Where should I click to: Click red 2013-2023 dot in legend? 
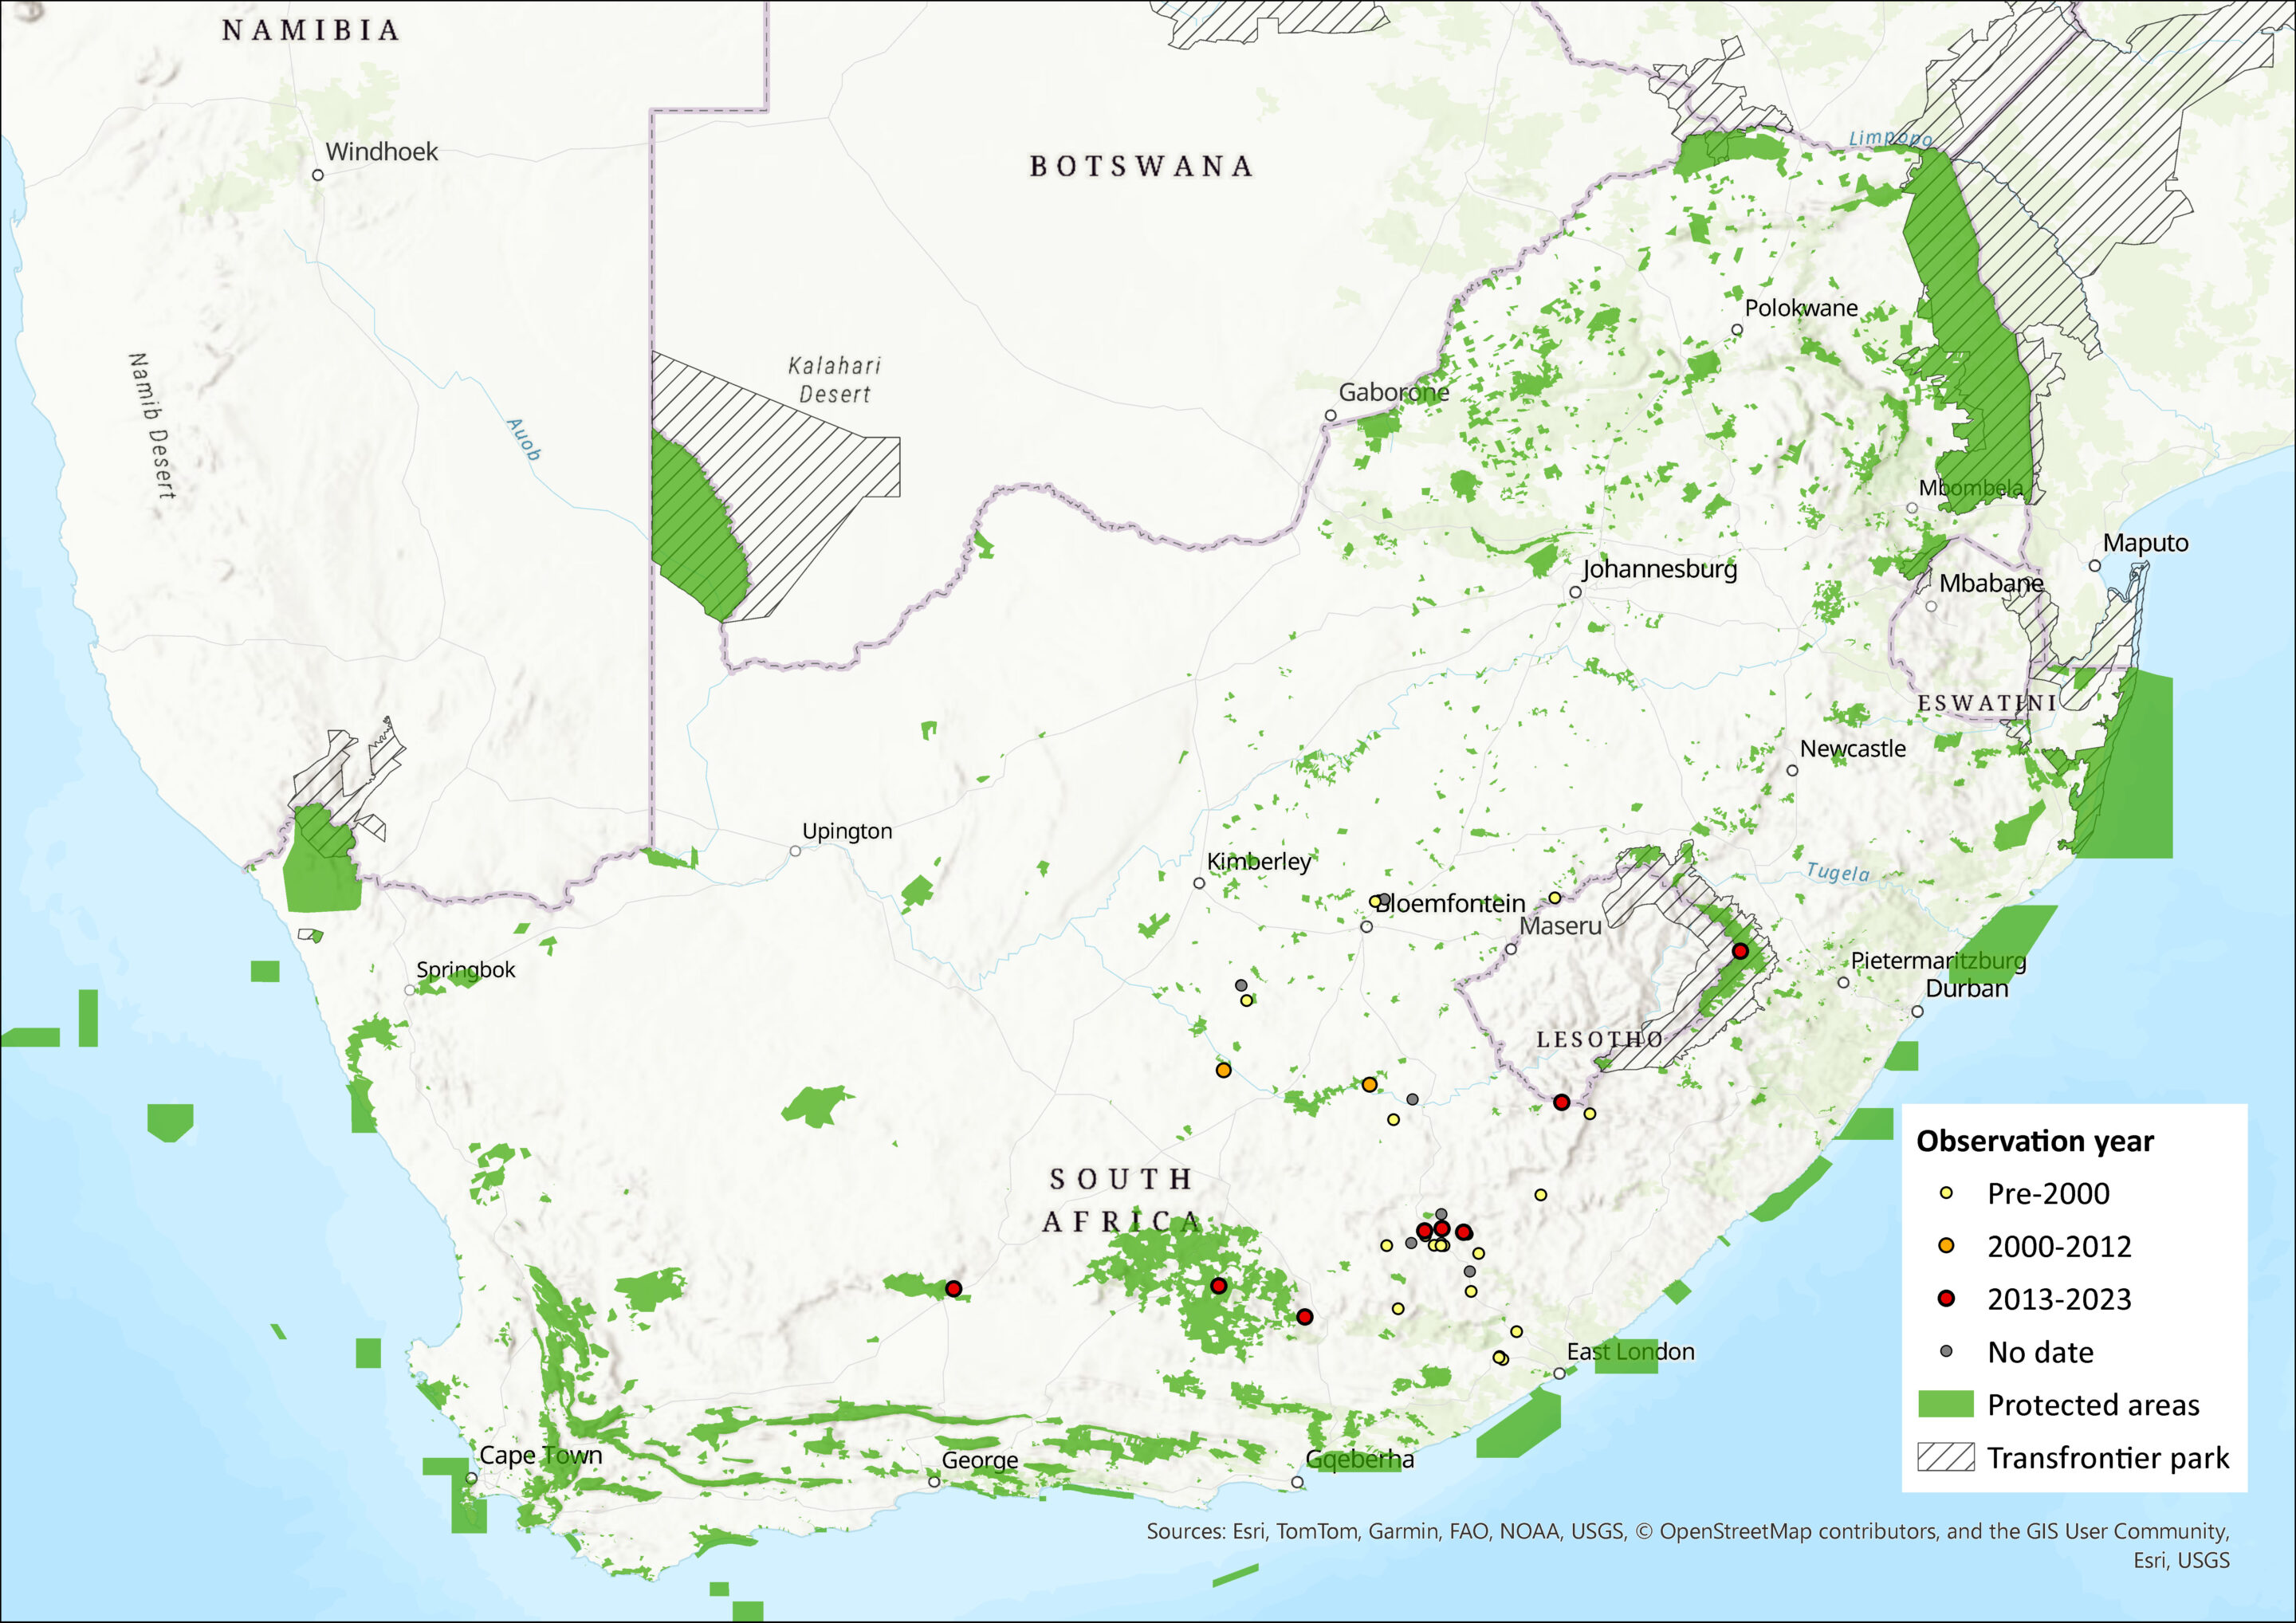[1946, 1299]
